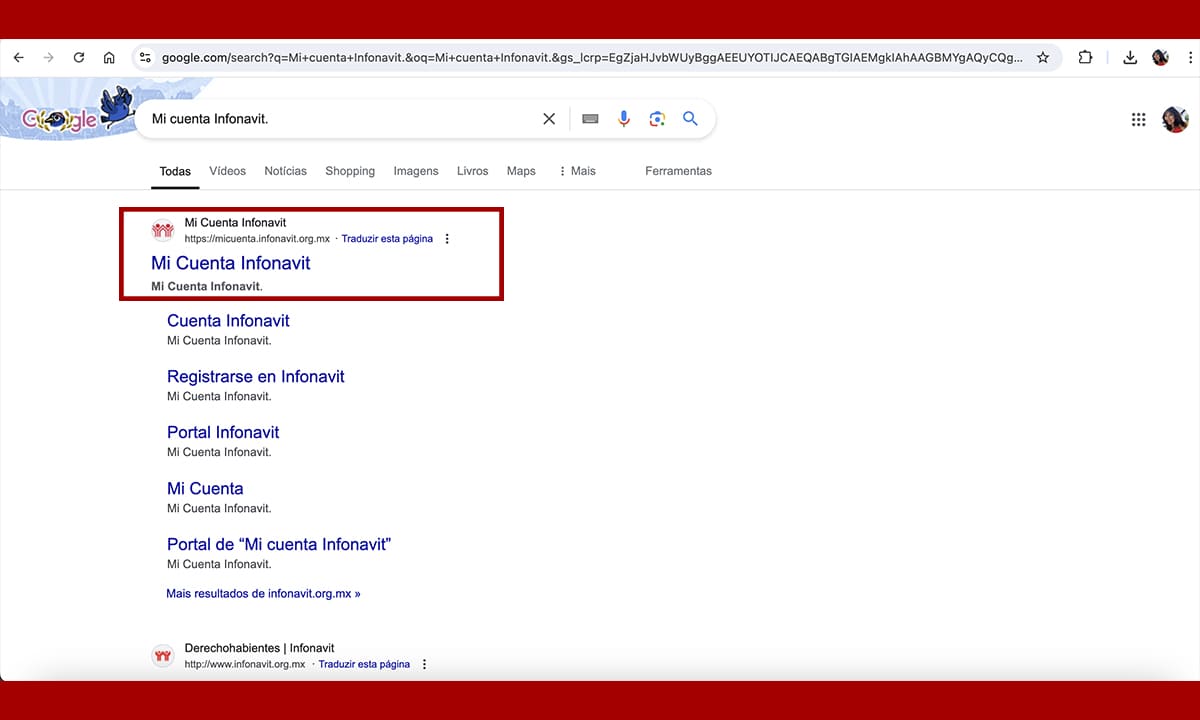Open the browser home page icon
The width and height of the screenshot is (1200, 720).
109,58
